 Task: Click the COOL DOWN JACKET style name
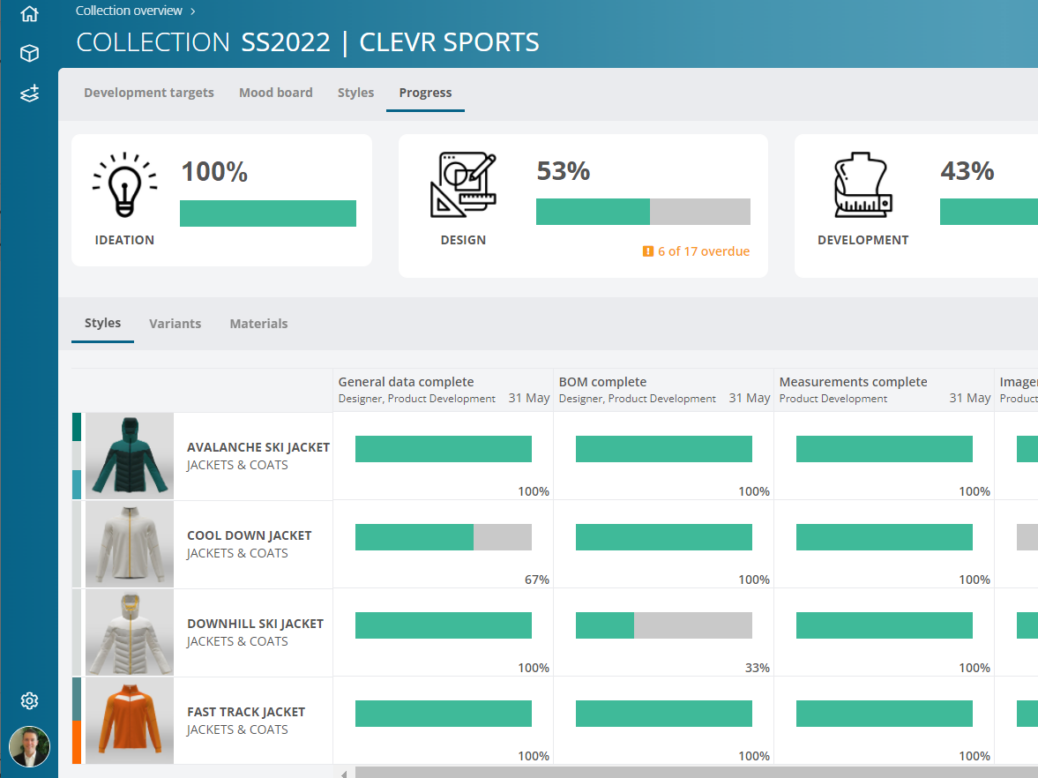249,536
